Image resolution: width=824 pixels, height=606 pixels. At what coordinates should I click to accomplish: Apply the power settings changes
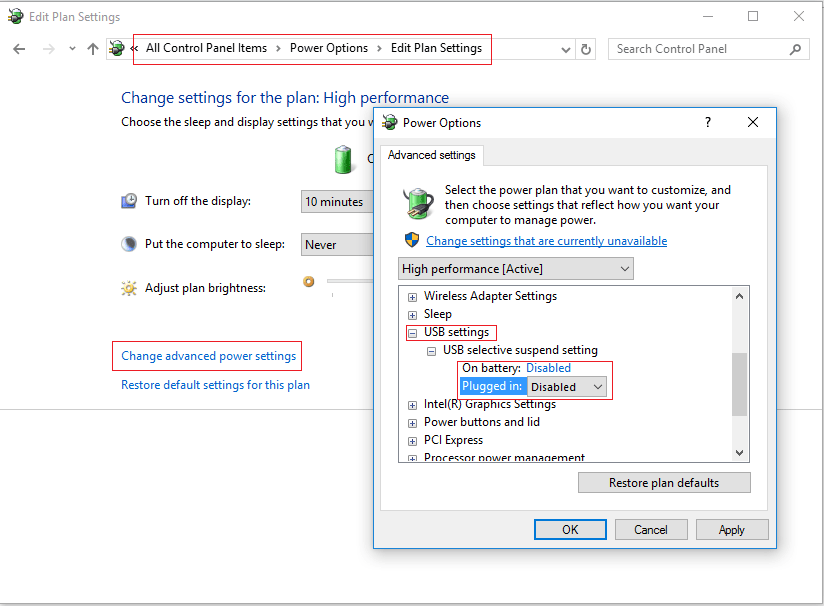click(x=732, y=529)
